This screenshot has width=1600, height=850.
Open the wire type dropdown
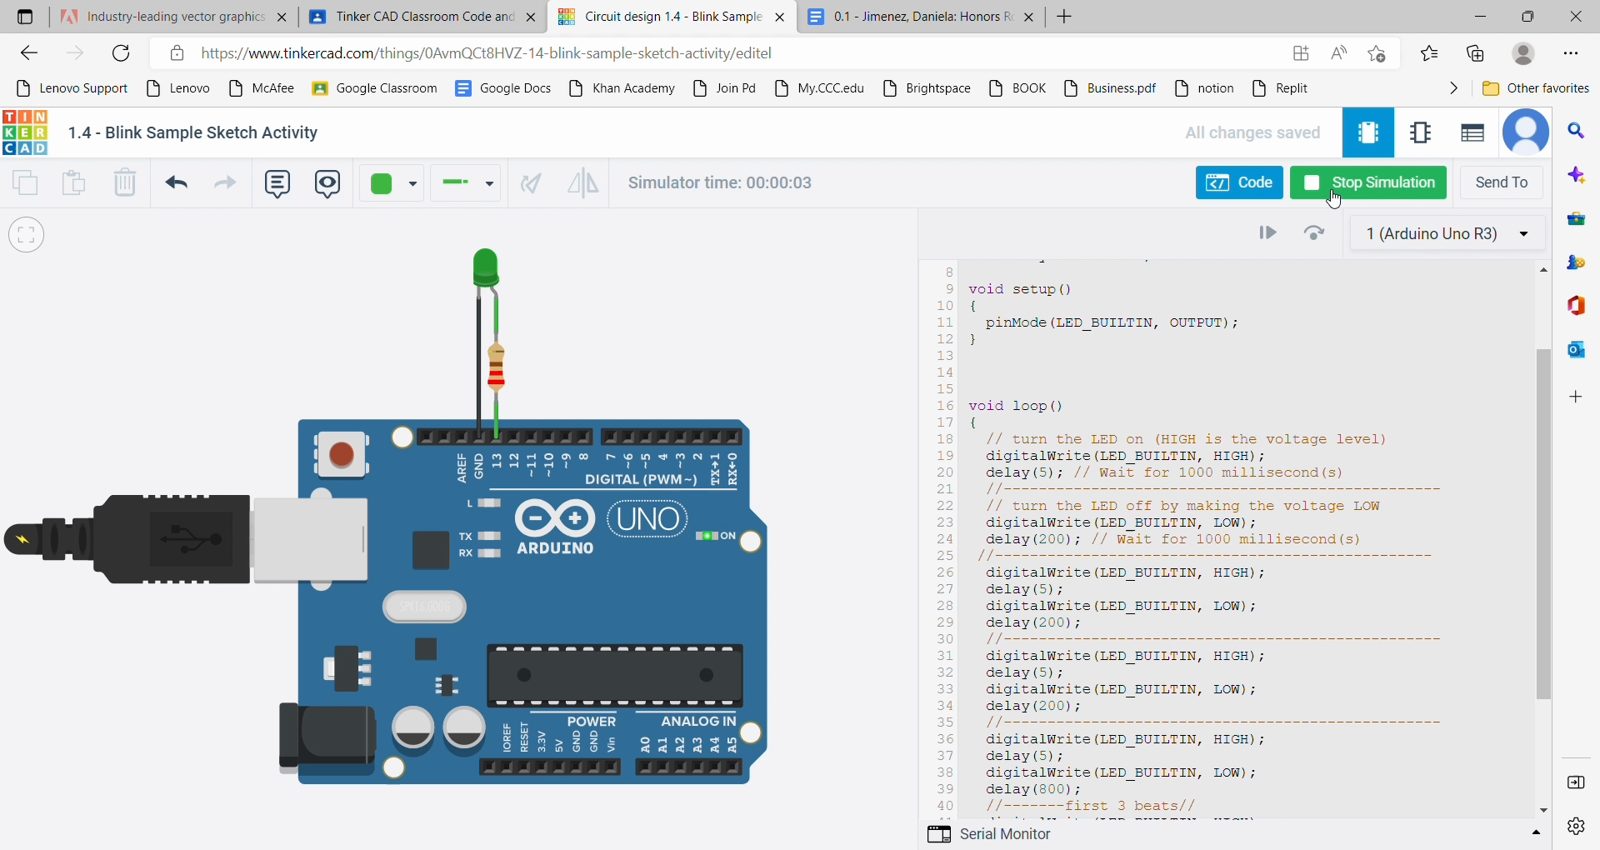467,183
